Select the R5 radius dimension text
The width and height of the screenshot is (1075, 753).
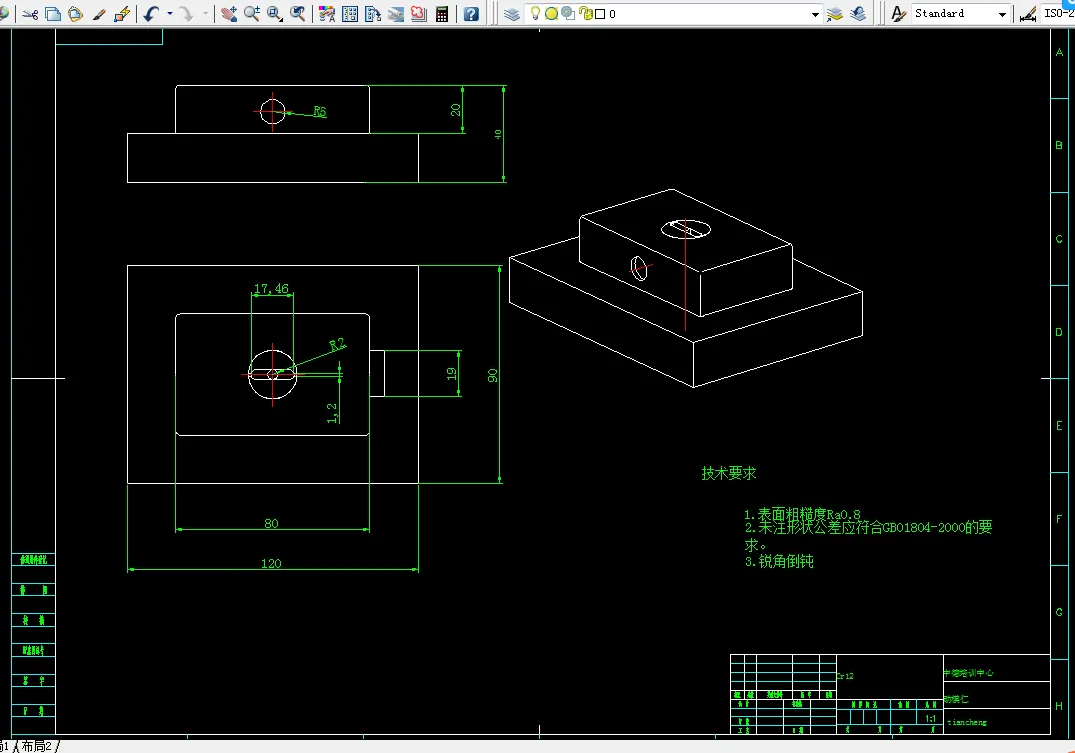(x=319, y=111)
